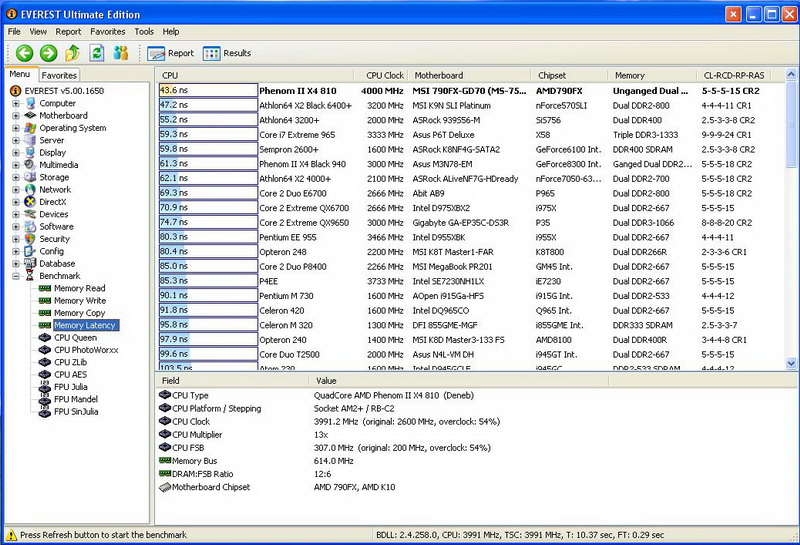Click the results list scroll-down arrow
Viewport: 800px width, 545px height.
[791, 363]
